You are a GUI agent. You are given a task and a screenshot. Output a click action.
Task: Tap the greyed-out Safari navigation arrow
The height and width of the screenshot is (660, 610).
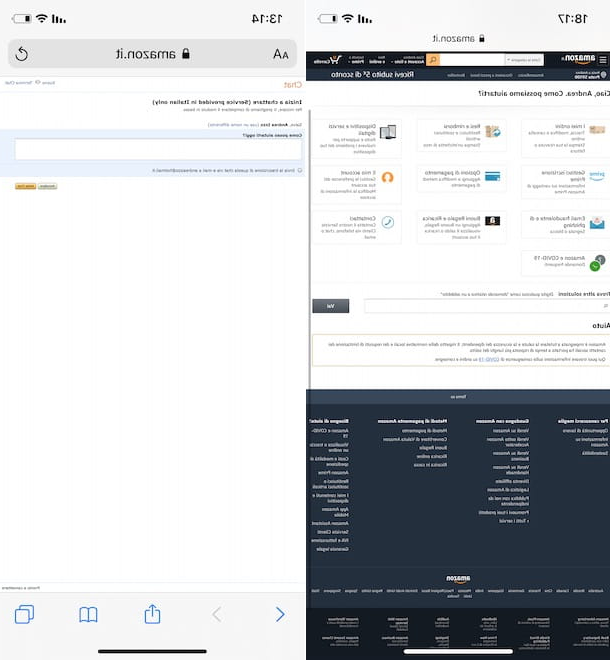click(x=216, y=615)
